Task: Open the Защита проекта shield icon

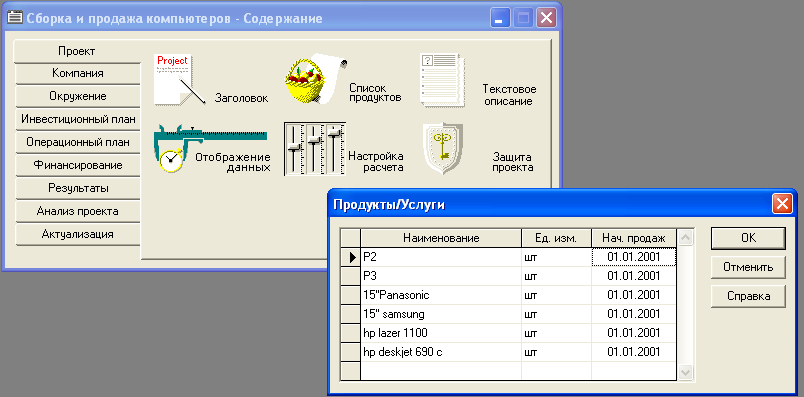Action: click(x=443, y=149)
